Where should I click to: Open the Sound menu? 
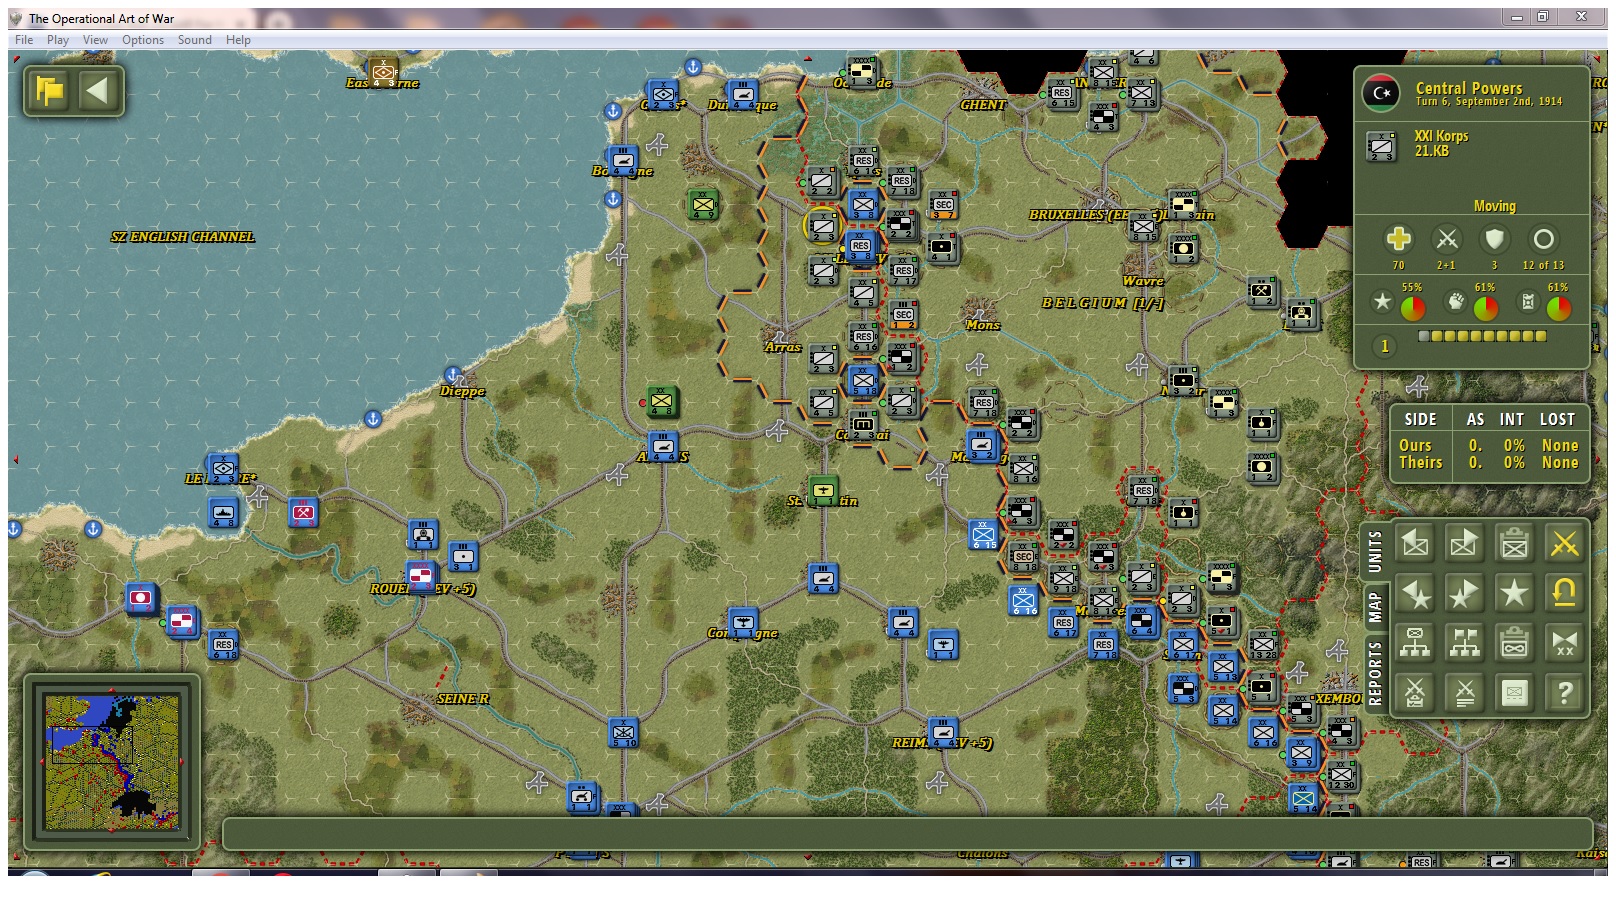[x=195, y=40]
